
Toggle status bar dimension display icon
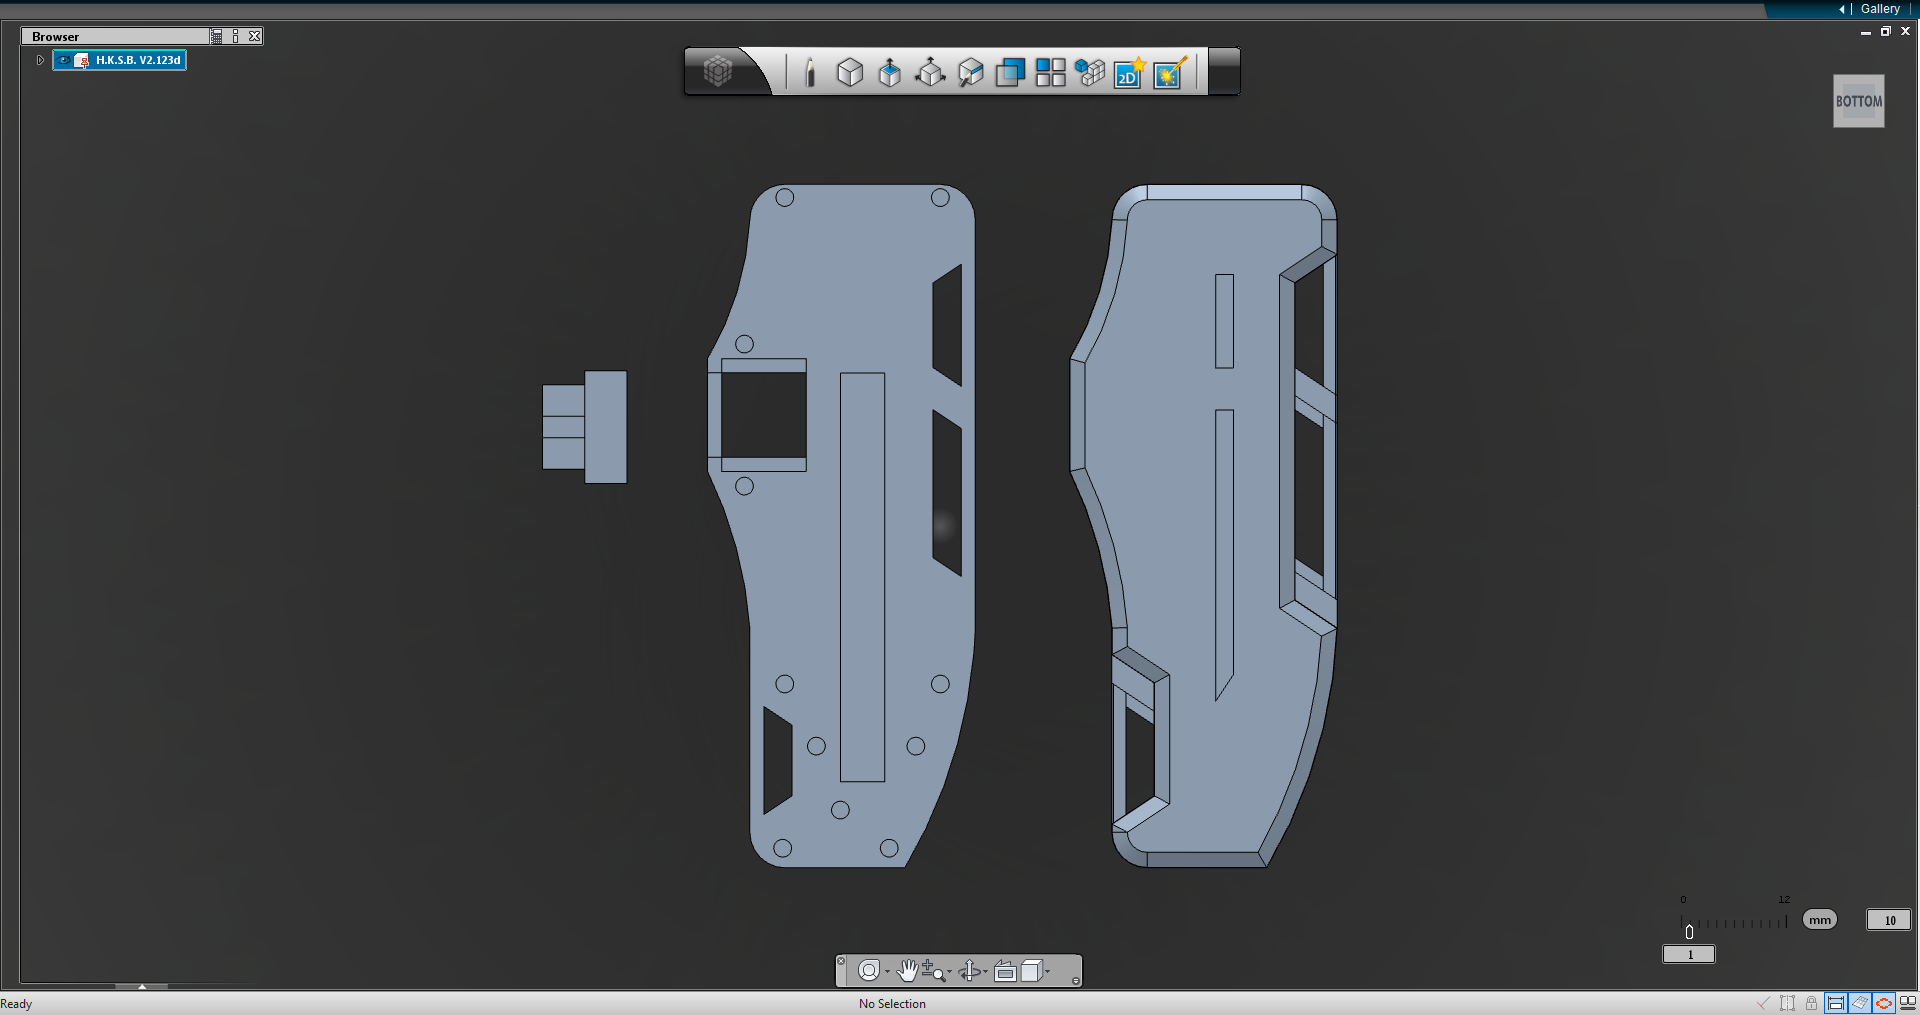[1835, 1003]
